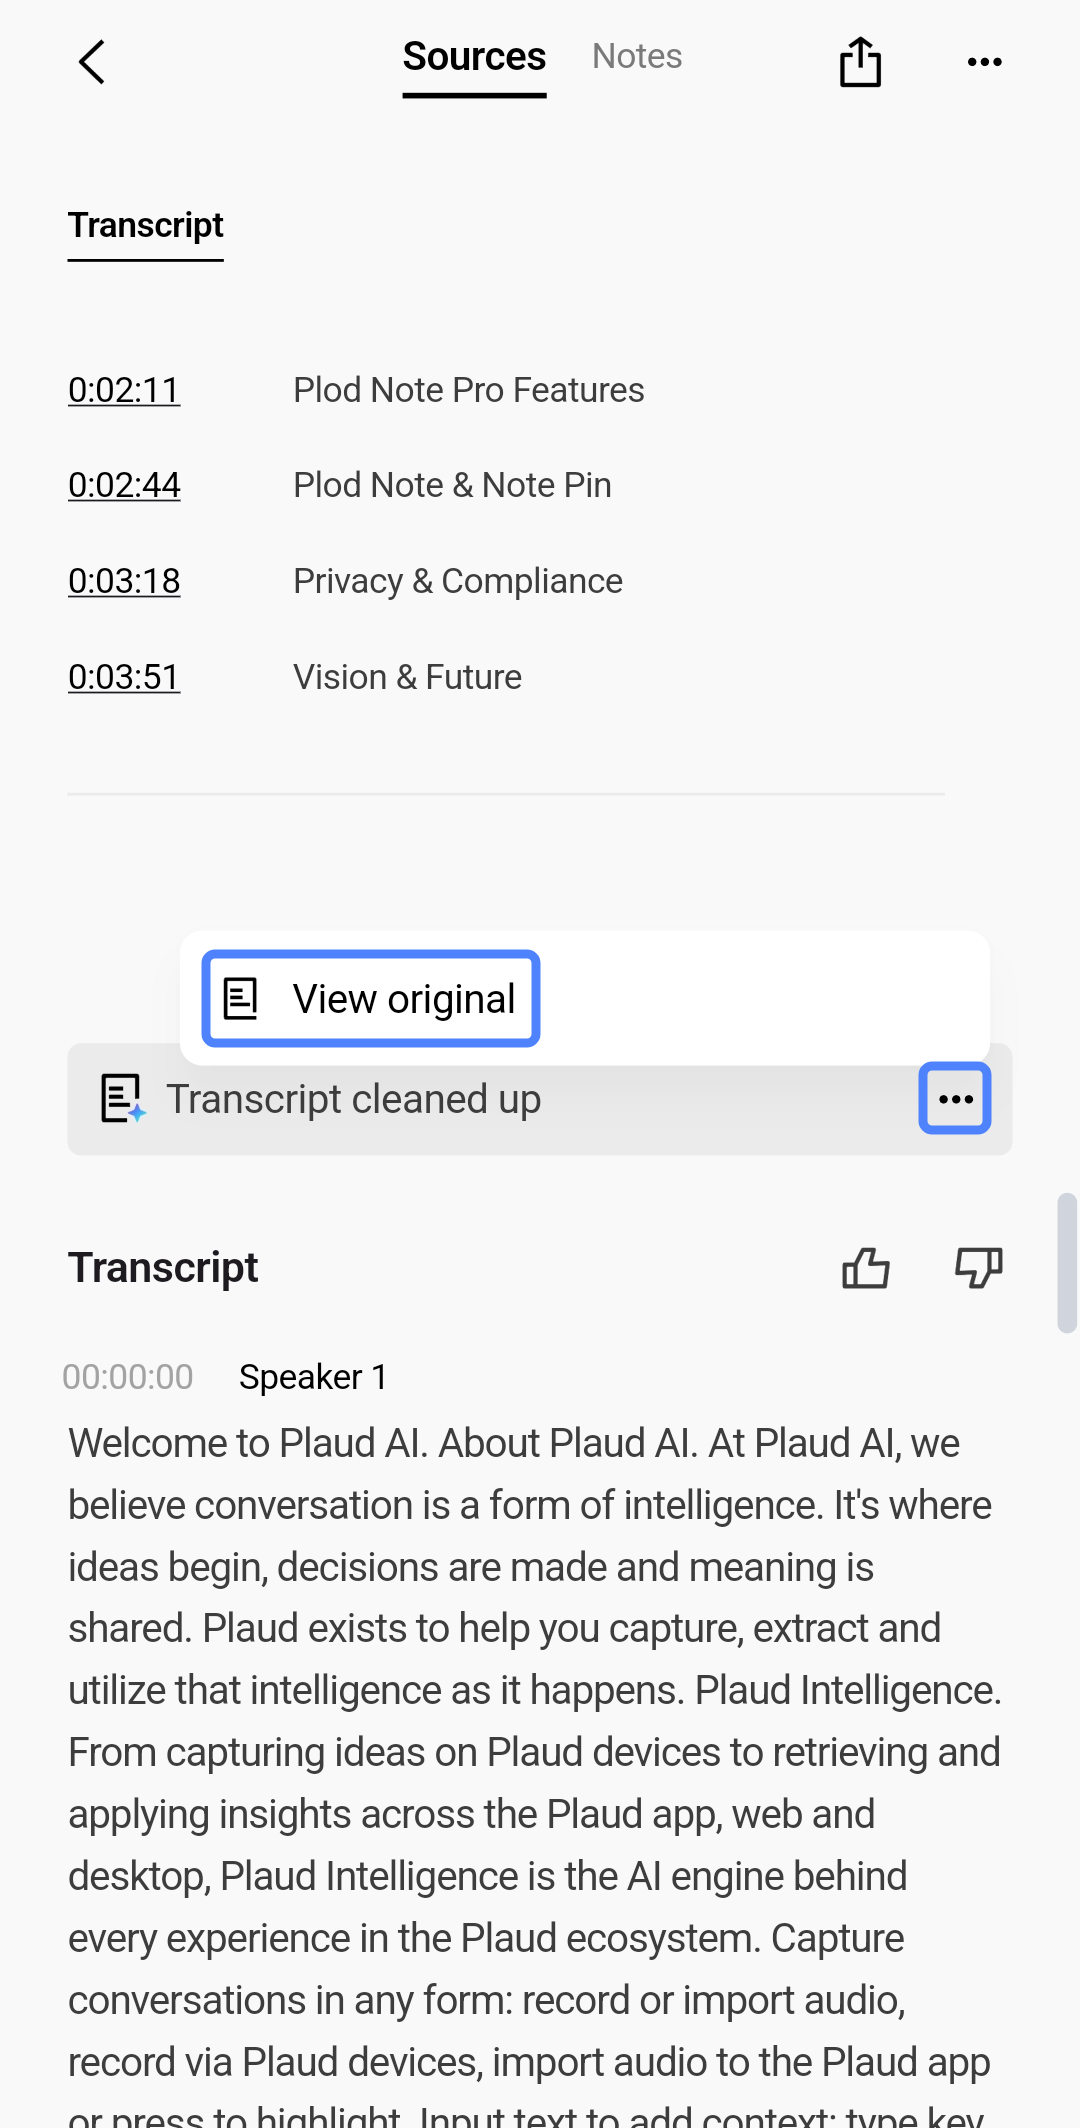Click the thumbs down feedback icon
Image resolution: width=1080 pixels, height=2128 pixels.
[x=979, y=1268]
